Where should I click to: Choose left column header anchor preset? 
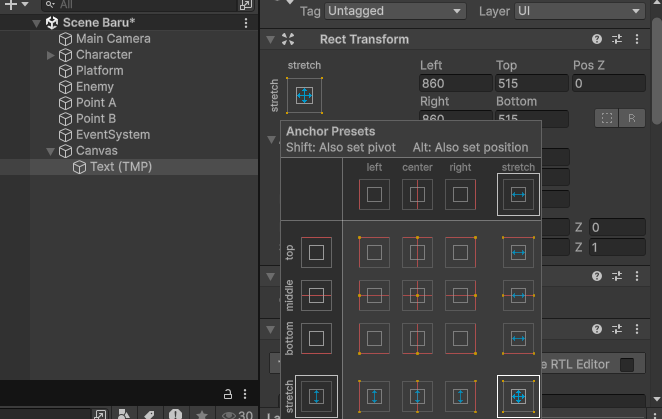(374, 195)
